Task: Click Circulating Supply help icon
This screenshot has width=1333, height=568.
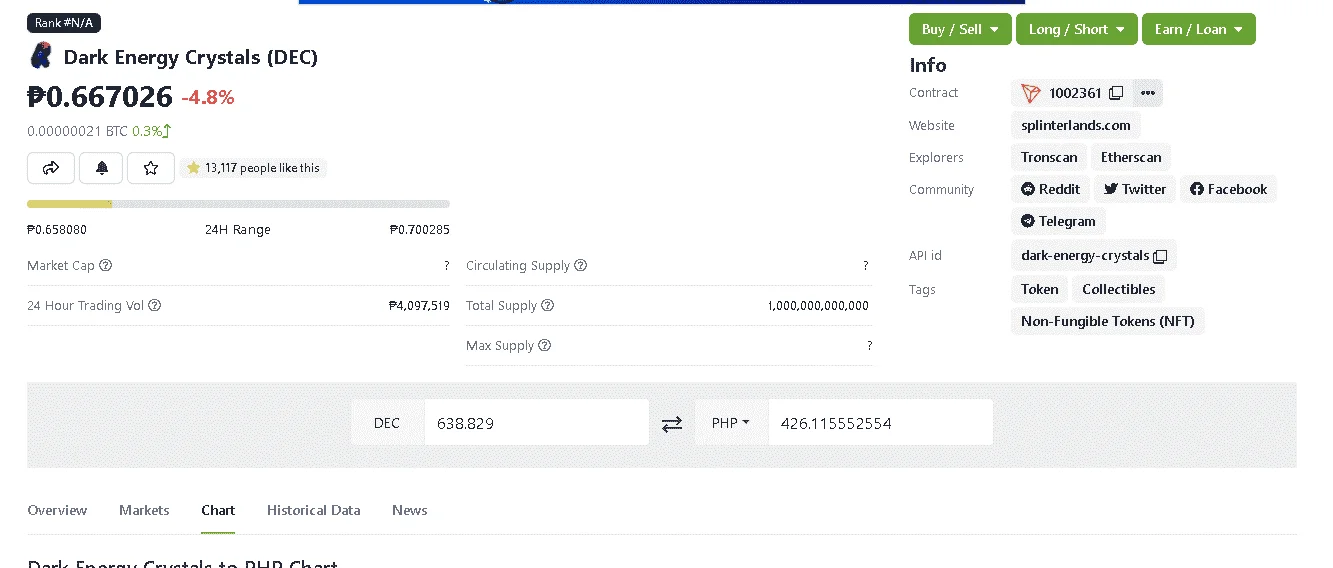Action: (581, 266)
